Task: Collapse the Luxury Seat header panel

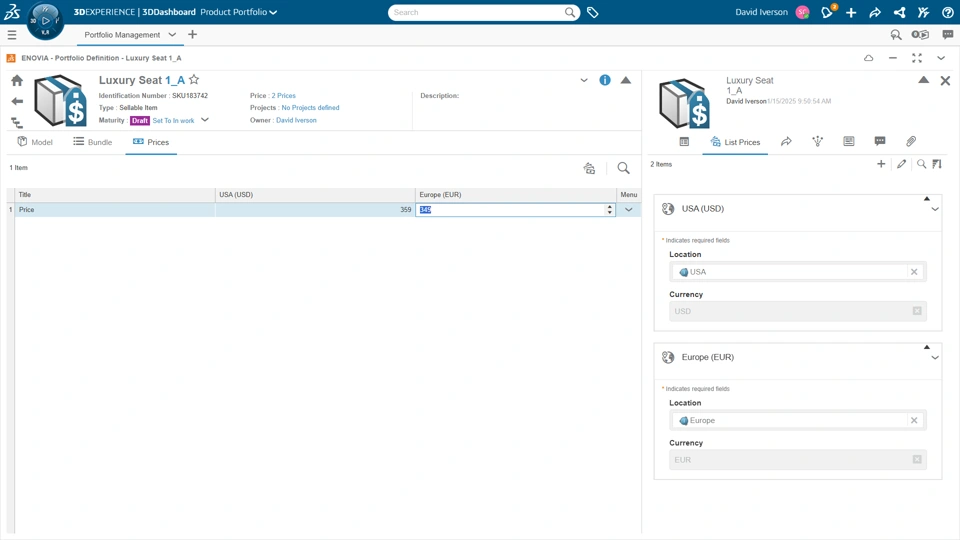Action: click(626, 80)
